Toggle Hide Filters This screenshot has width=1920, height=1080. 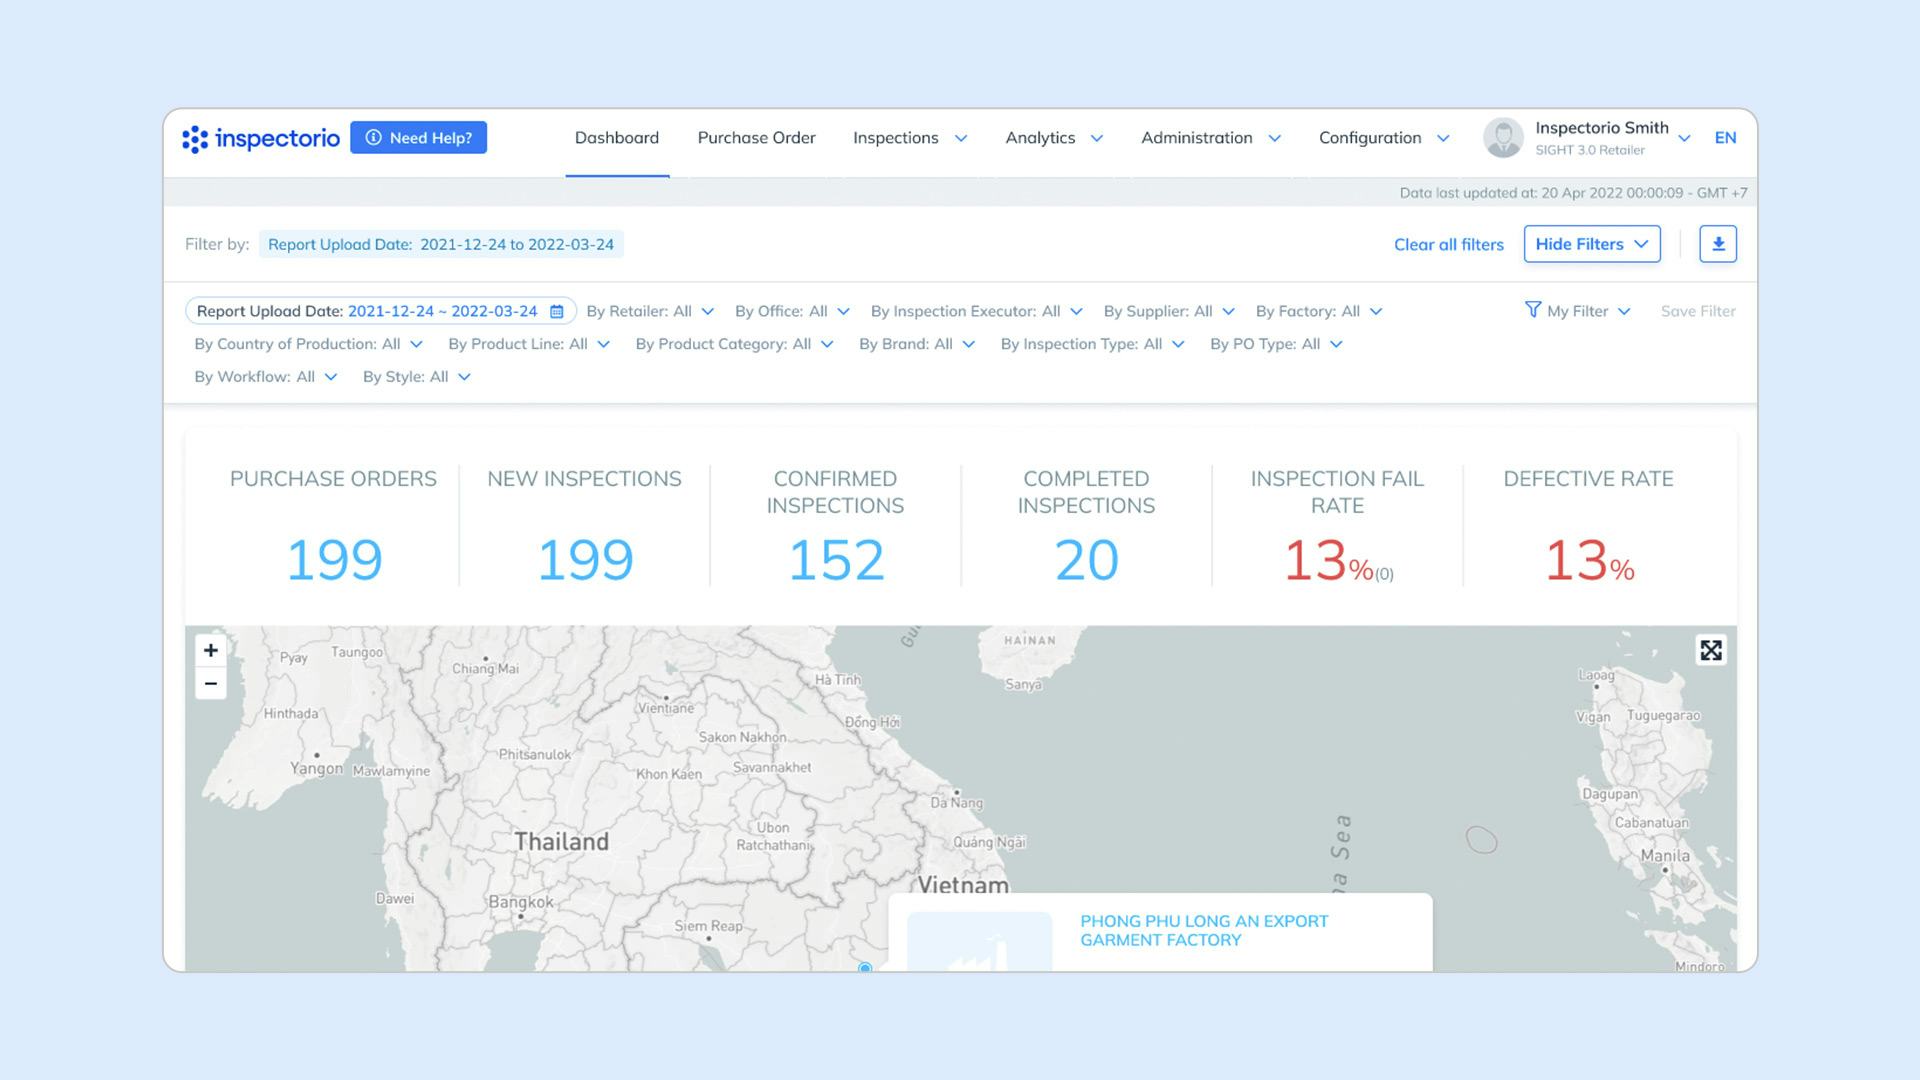pyautogui.click(x=1591, y=243)
